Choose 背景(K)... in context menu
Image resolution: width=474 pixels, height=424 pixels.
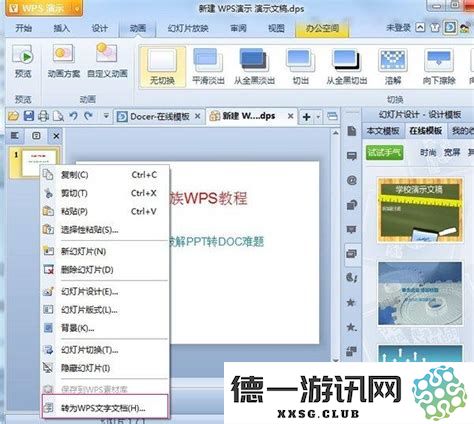[x=105, y=328]
